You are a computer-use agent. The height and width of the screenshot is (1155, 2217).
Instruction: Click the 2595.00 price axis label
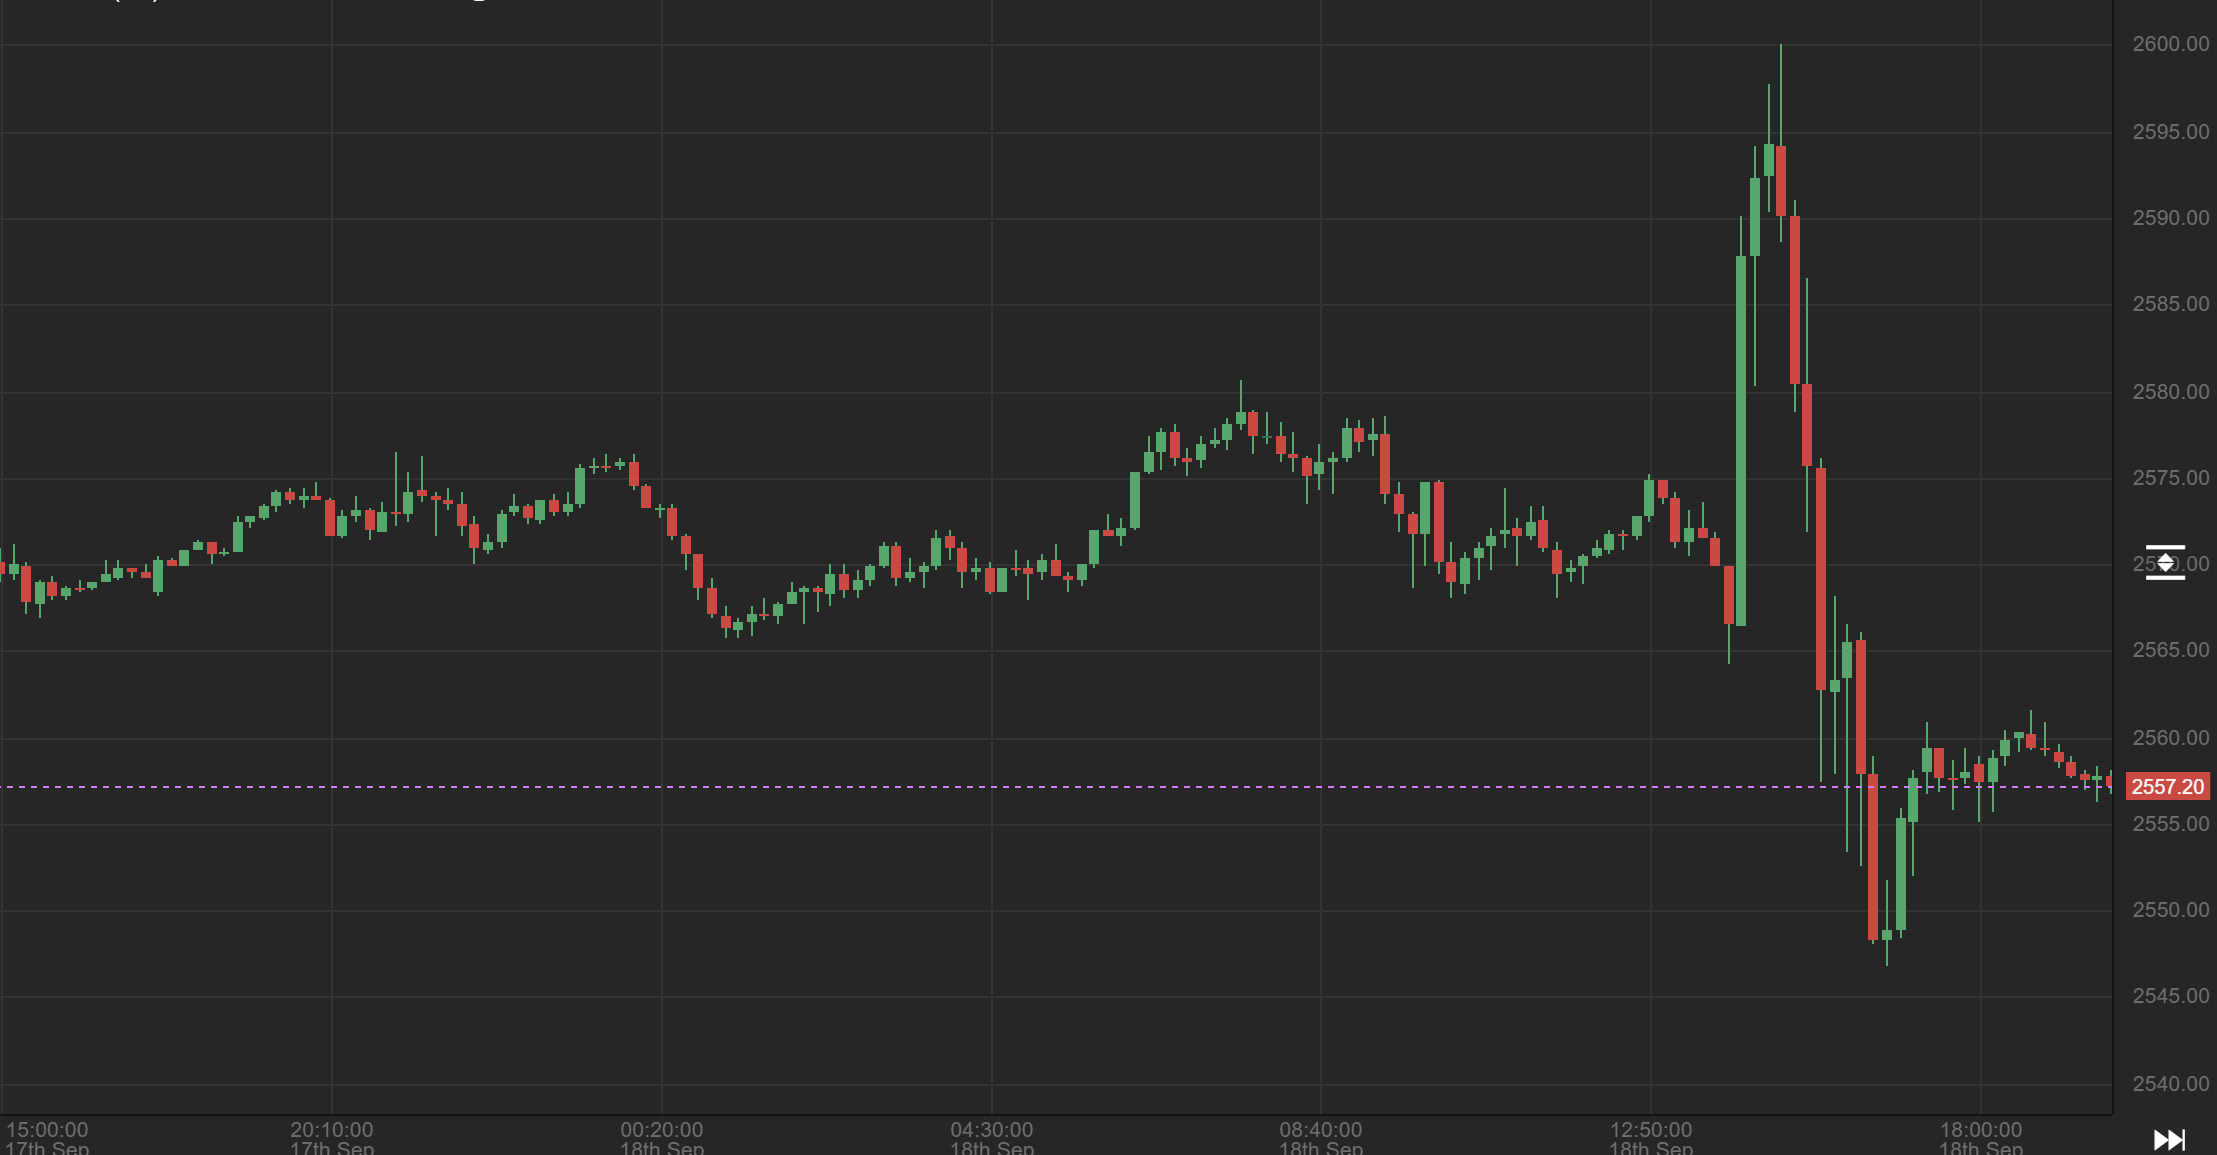point(2170,132)
